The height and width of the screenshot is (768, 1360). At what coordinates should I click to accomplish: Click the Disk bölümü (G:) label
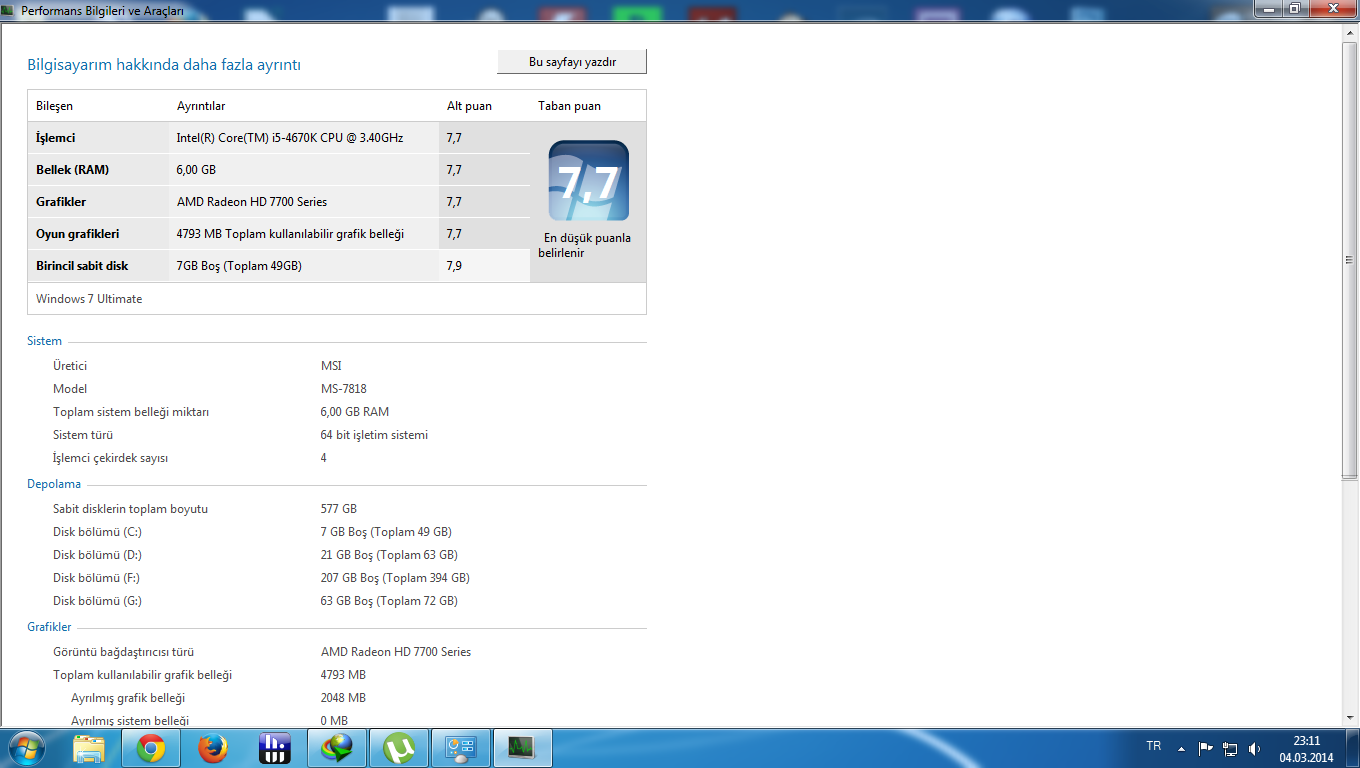pyautogui.click(x=97, y=601)
